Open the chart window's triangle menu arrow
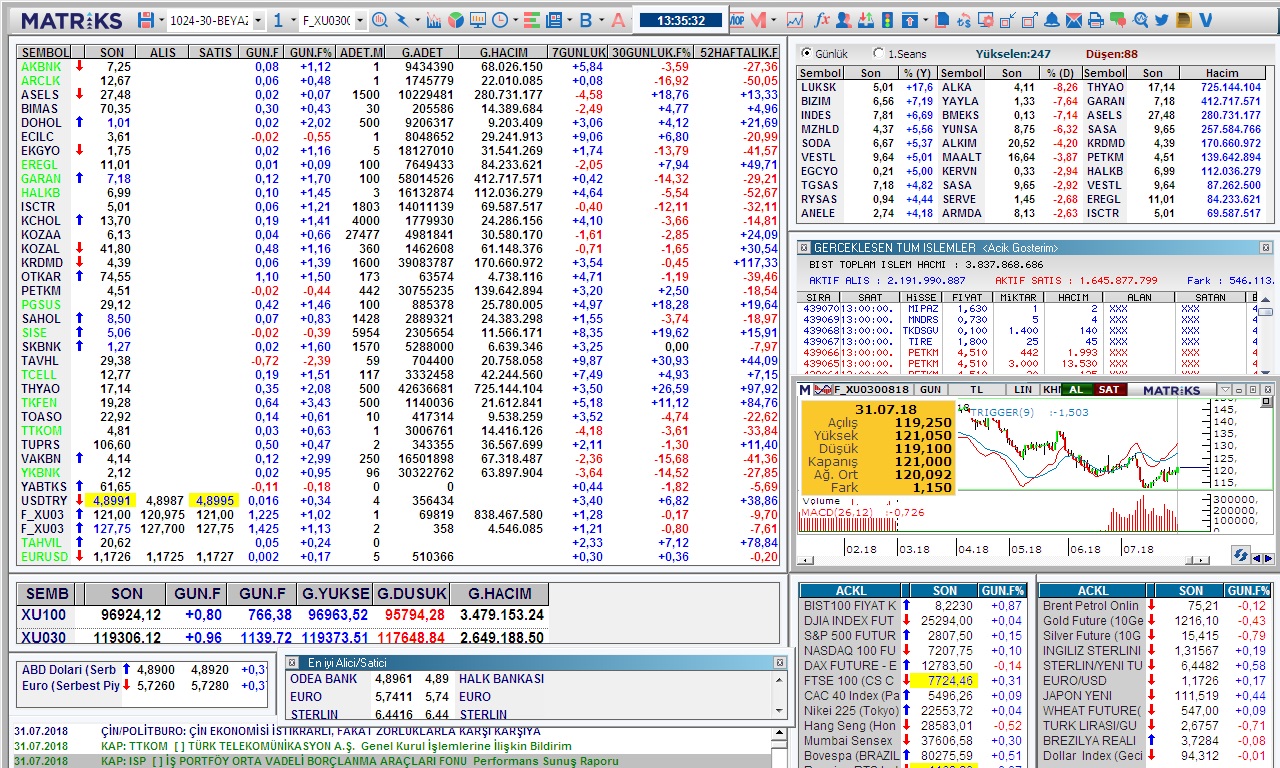Image resolution: width=1280 pixels, height=768 pixels. [1225, 390]
